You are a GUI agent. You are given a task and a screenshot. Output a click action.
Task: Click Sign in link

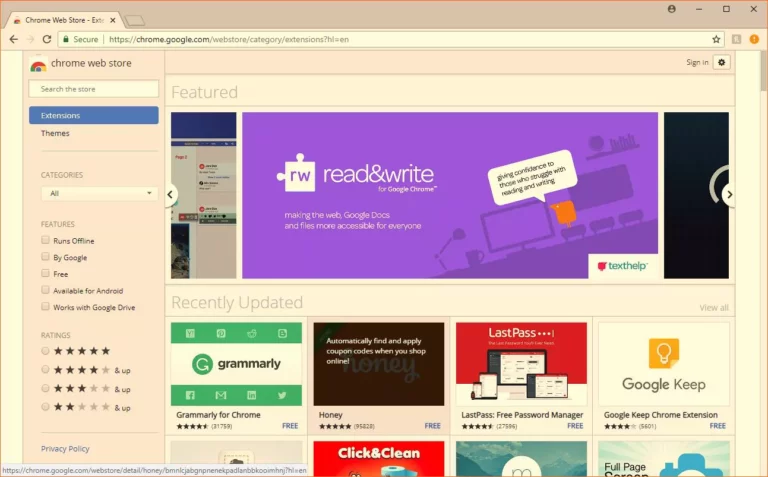point(697,62)
